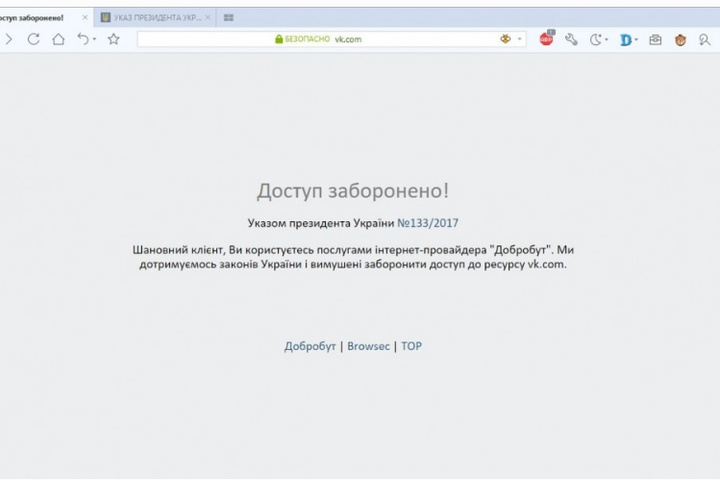Follow the Browsec link
The width and height of the screenshot is (720, 480).
pyautogui.click(x=368, y=346)
